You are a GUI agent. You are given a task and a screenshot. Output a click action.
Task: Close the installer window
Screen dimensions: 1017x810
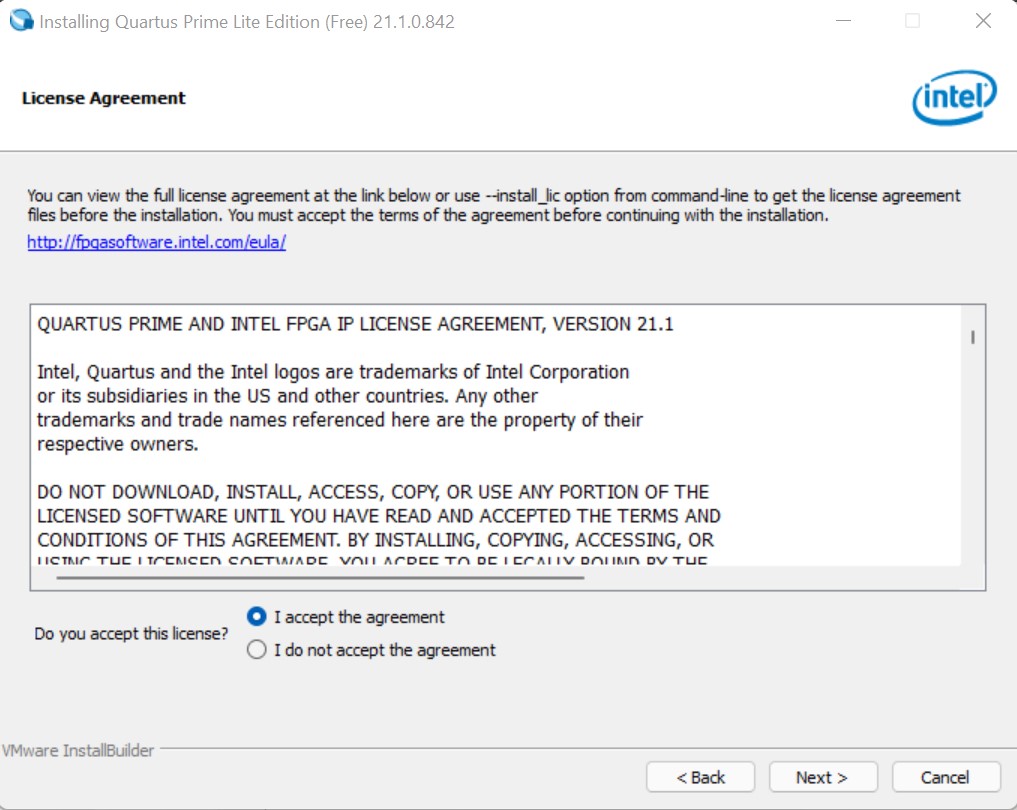point(983,21)
